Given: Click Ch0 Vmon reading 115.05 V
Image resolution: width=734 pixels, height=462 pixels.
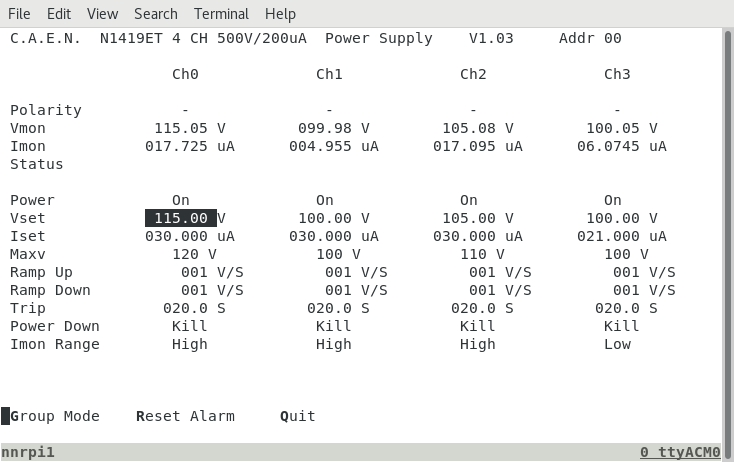Looking at the screenshot, I should tap(190, 128).
